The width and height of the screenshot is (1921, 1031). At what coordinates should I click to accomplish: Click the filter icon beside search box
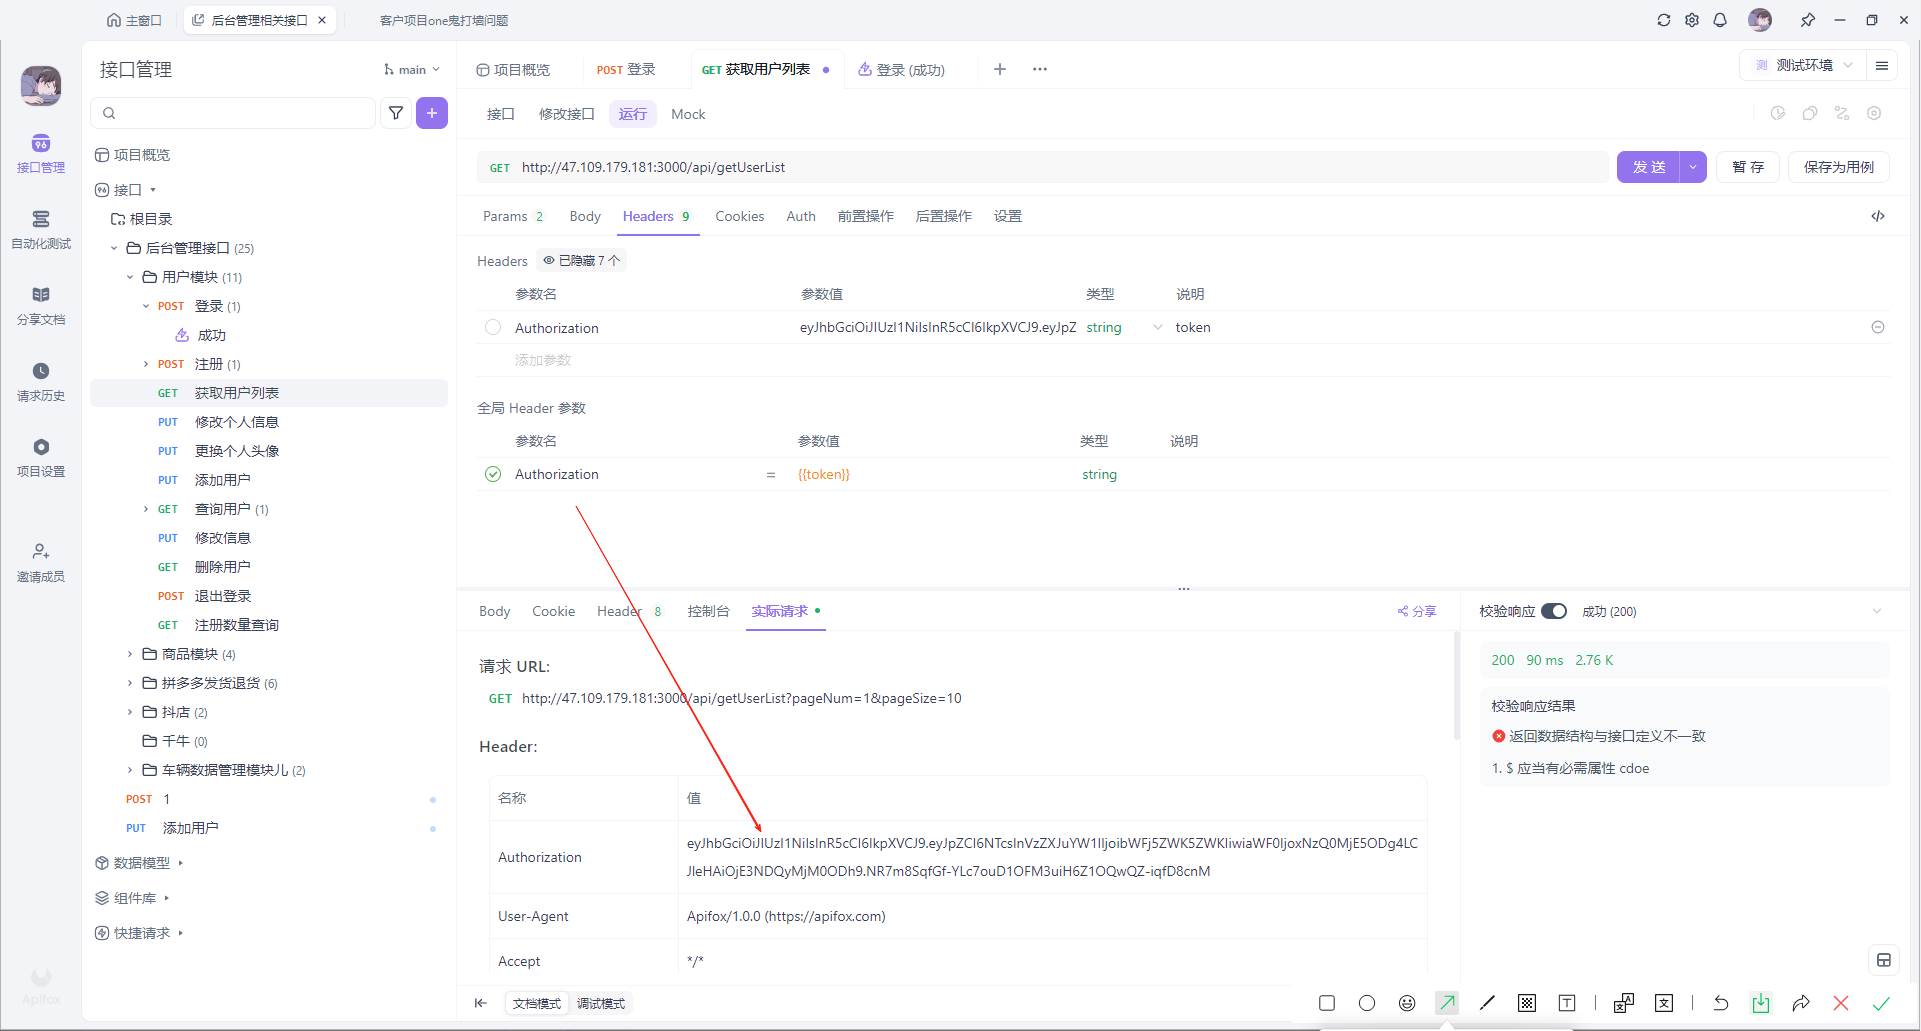coord(396,113)
